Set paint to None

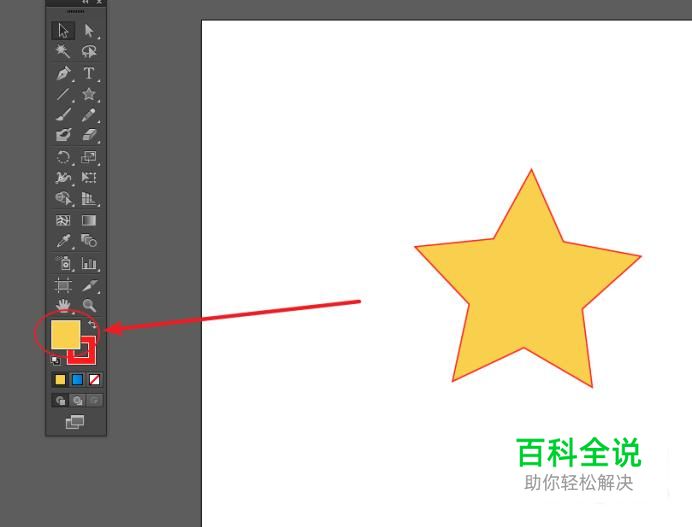tap(94, 380)
